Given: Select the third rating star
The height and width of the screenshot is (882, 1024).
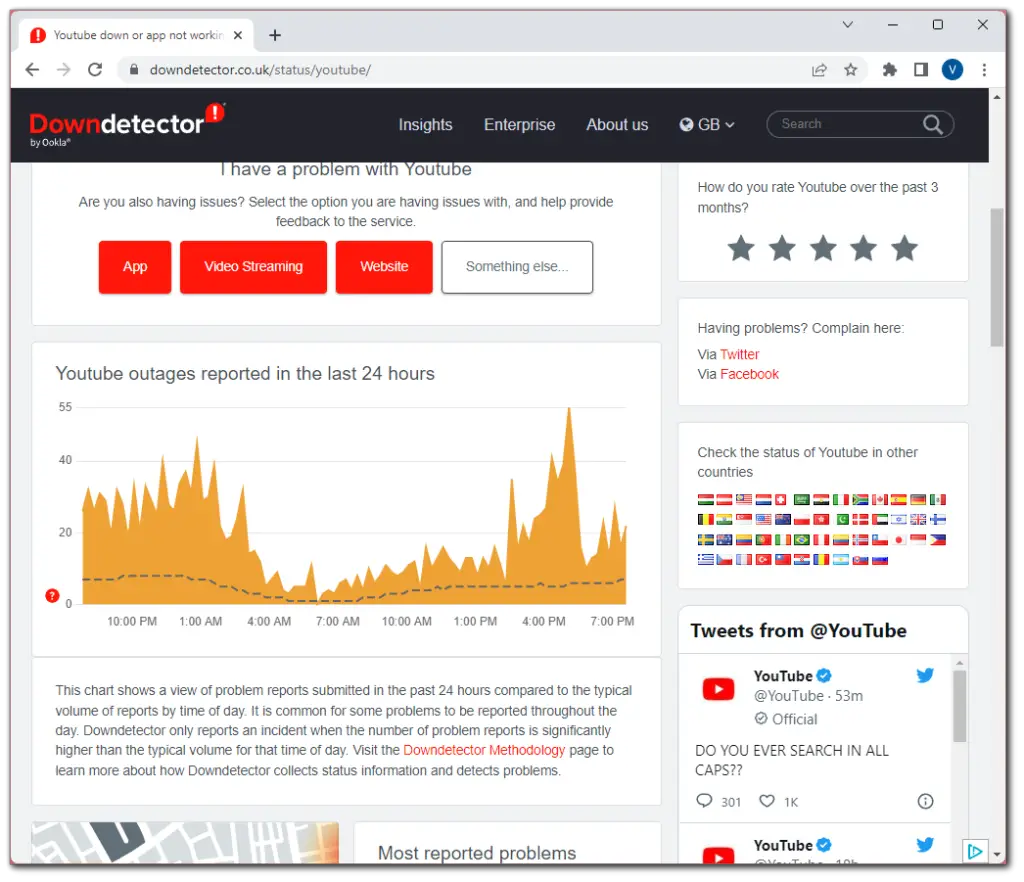Looking at the screenshot, I should point(823,248).
